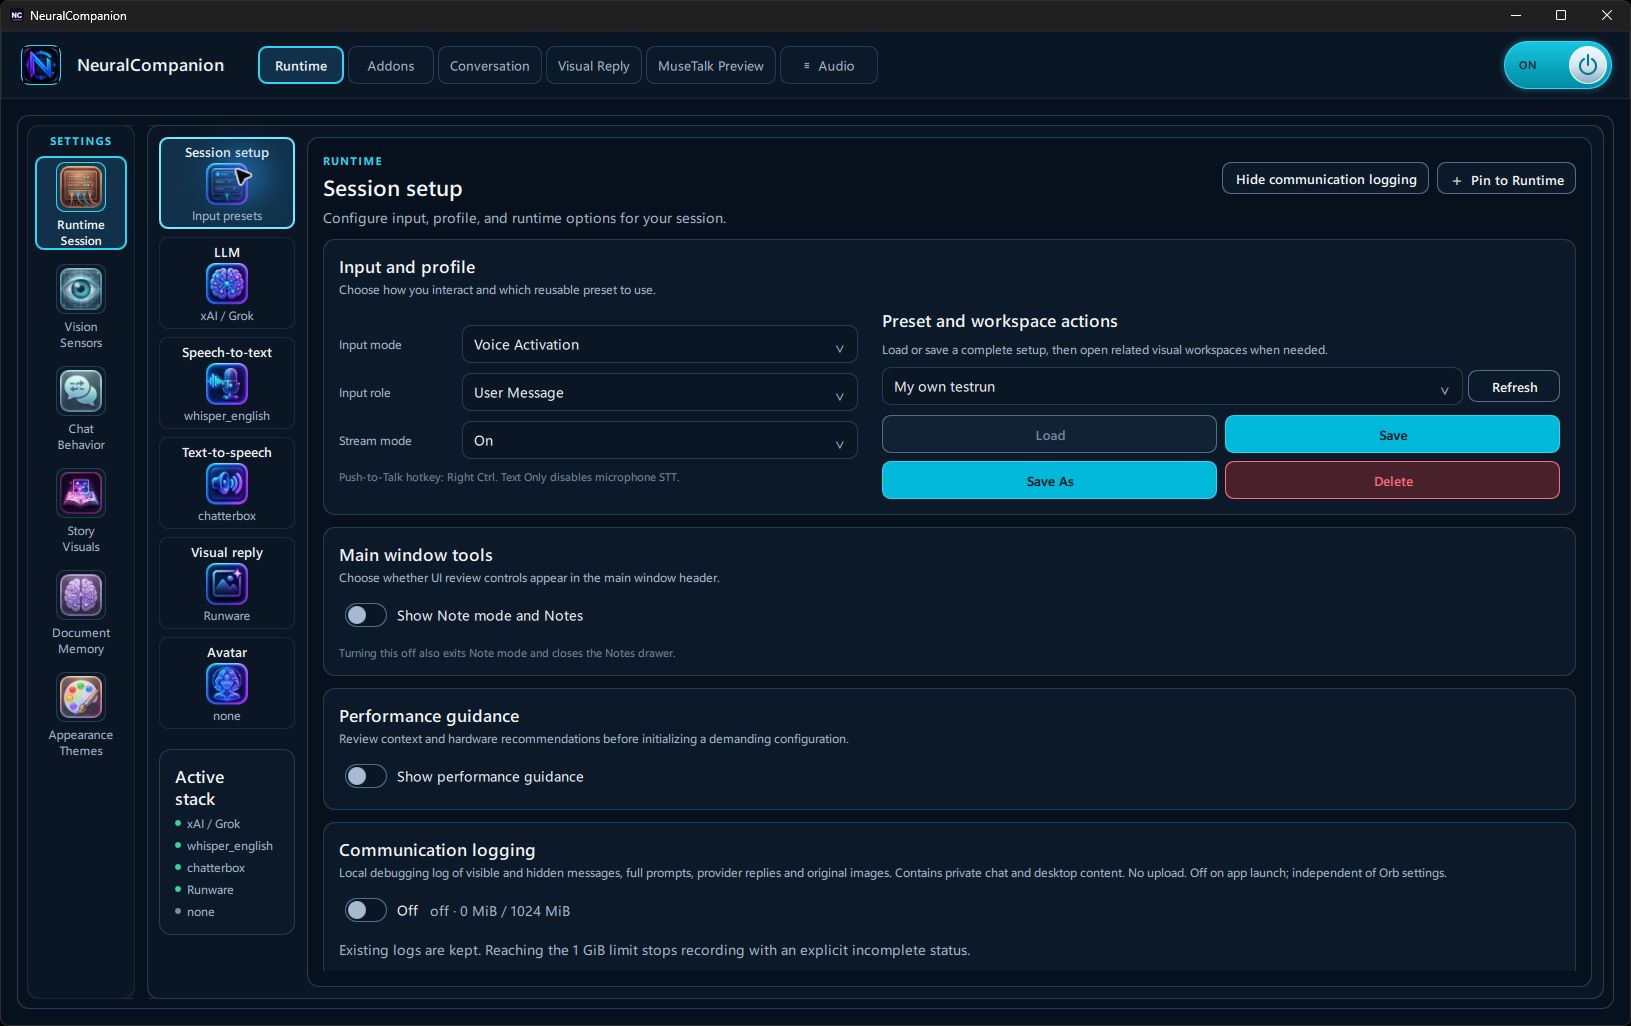Viewport: 1631px width, 1026px height.
Task: Click "off · 0 MiB / 1024 MiB" status
Action: 500,911
